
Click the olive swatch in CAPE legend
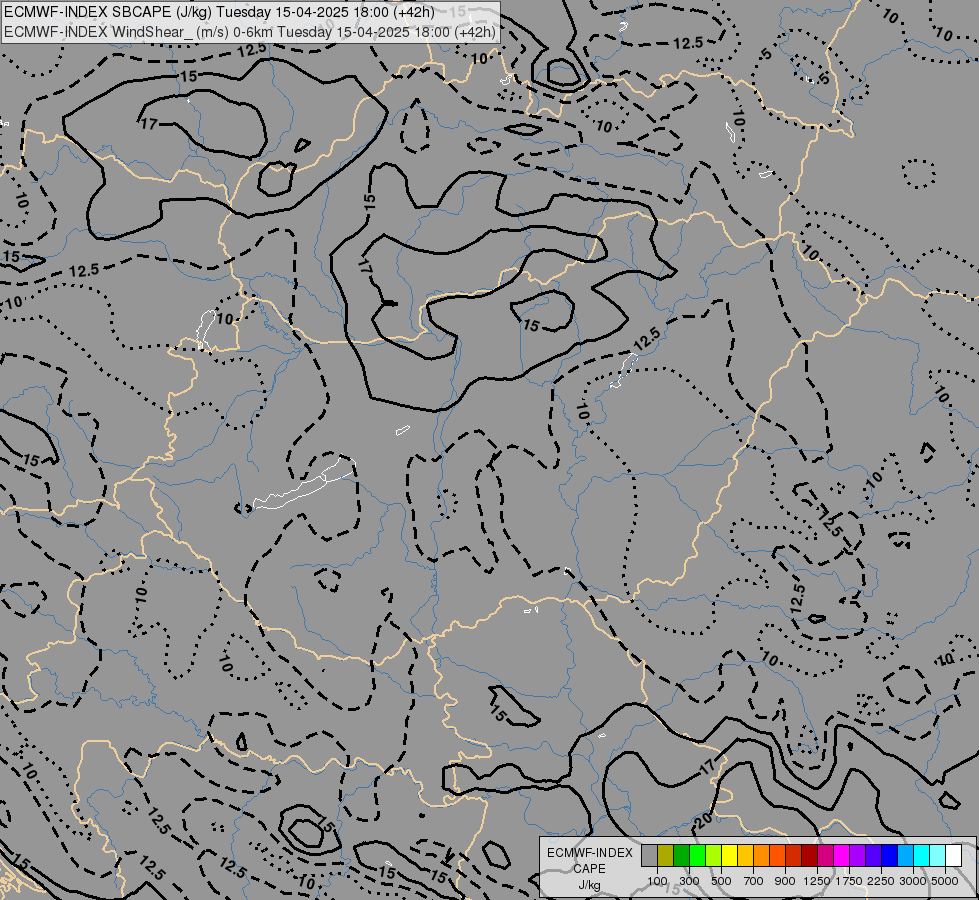[x=666, y=856]
